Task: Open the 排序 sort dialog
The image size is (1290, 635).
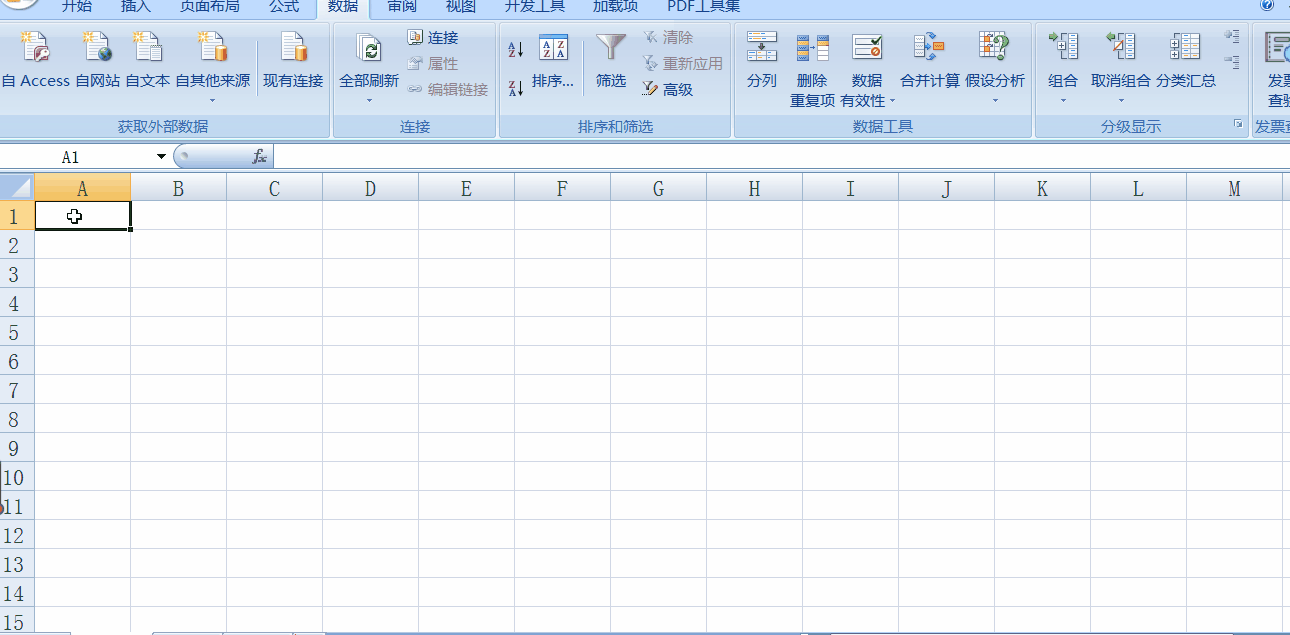Action: [x=553, y=63]
